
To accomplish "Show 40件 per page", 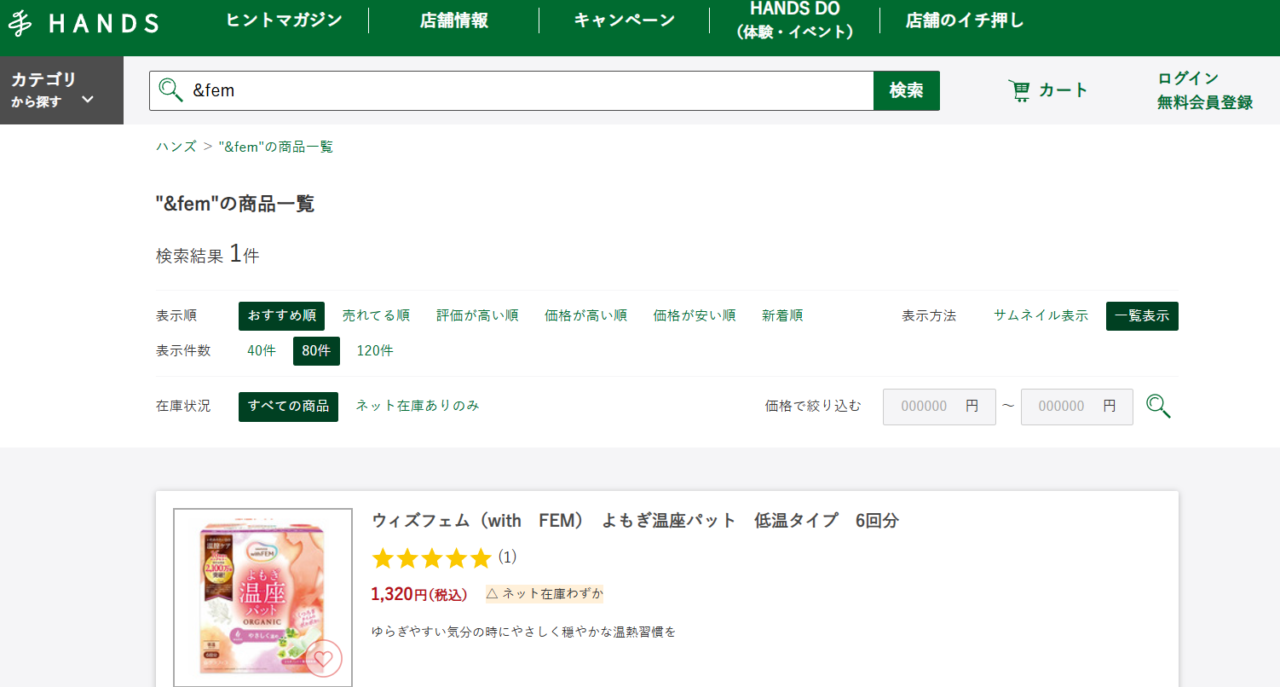I will 262,351.
